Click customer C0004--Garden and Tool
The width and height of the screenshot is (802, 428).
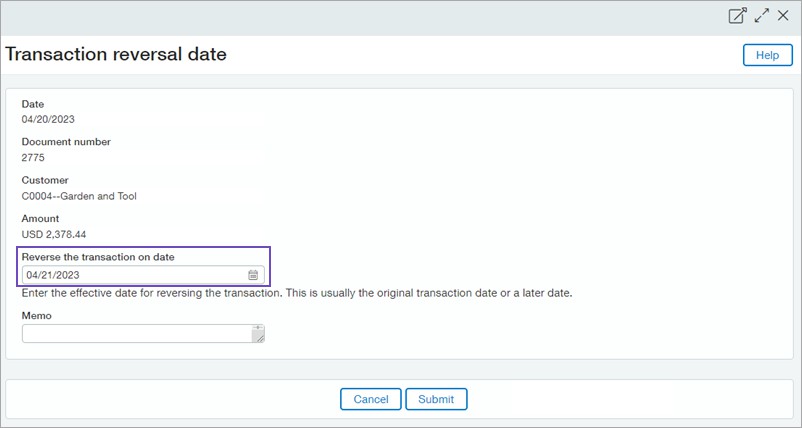[x=79, y=196]
